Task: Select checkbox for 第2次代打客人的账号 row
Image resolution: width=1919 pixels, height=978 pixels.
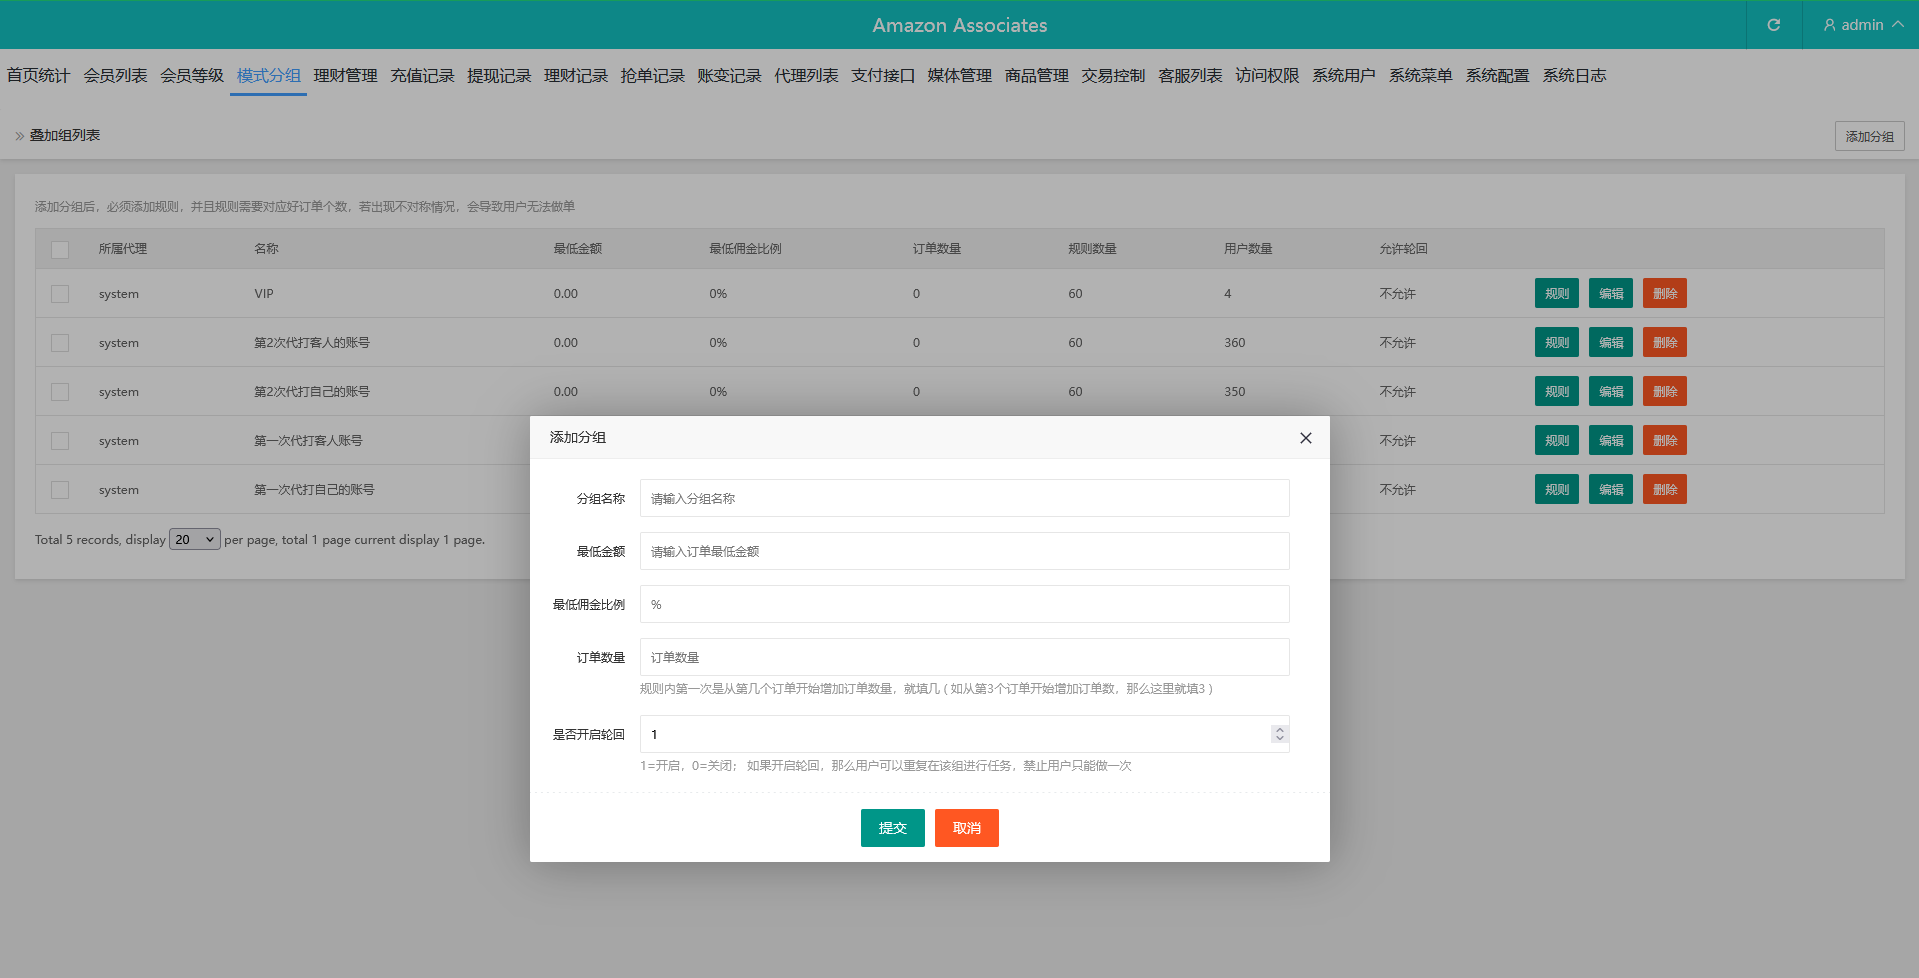Action: [x=60, y=343]
